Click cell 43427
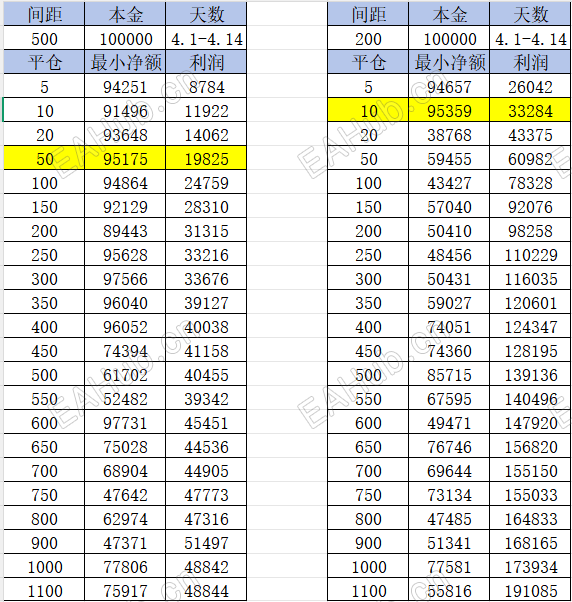Screen dimensions: 572x602 click(449, 182)
